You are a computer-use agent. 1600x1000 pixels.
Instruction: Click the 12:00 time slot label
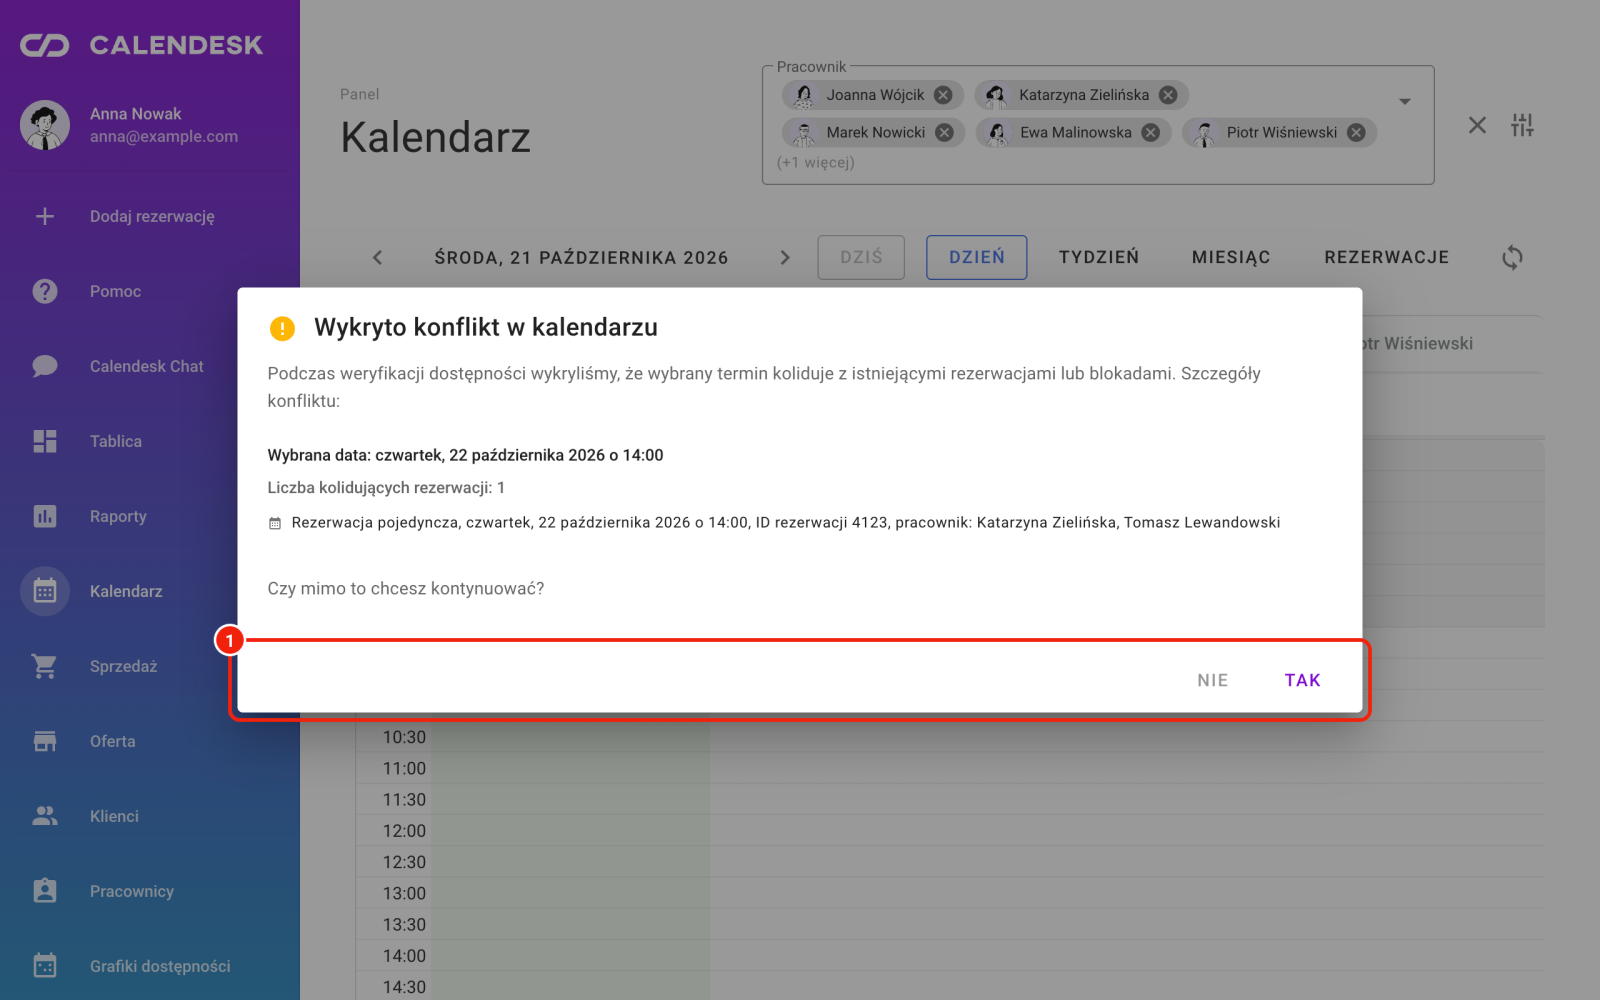coord(404,831)
